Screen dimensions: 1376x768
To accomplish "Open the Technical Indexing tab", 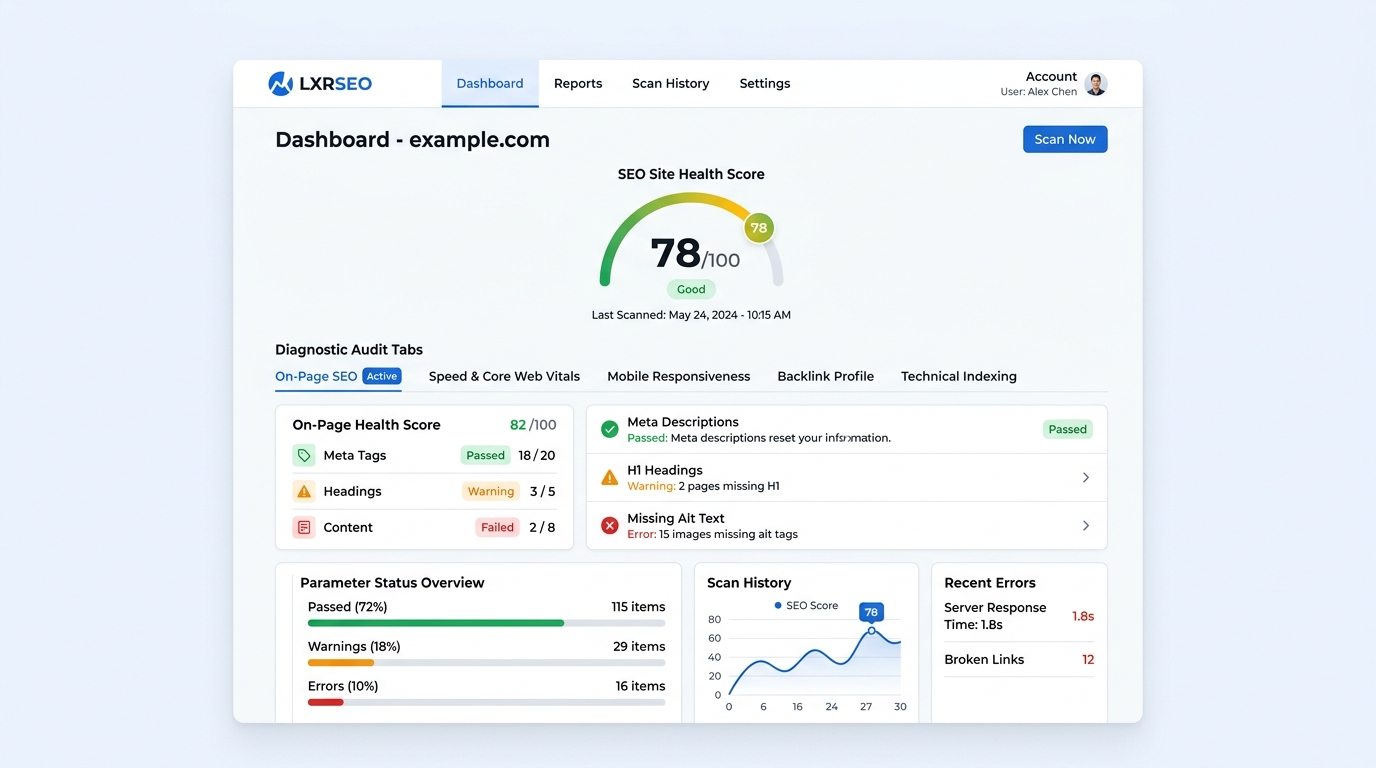I will [x=959, y=377].
